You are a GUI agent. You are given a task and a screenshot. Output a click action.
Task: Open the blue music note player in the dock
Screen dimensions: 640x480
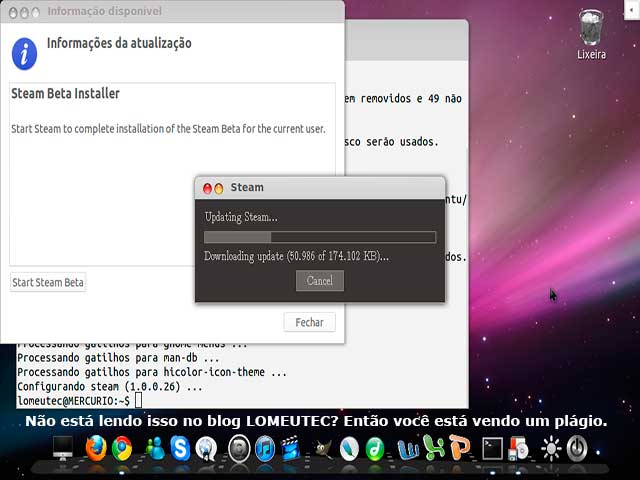265,449
